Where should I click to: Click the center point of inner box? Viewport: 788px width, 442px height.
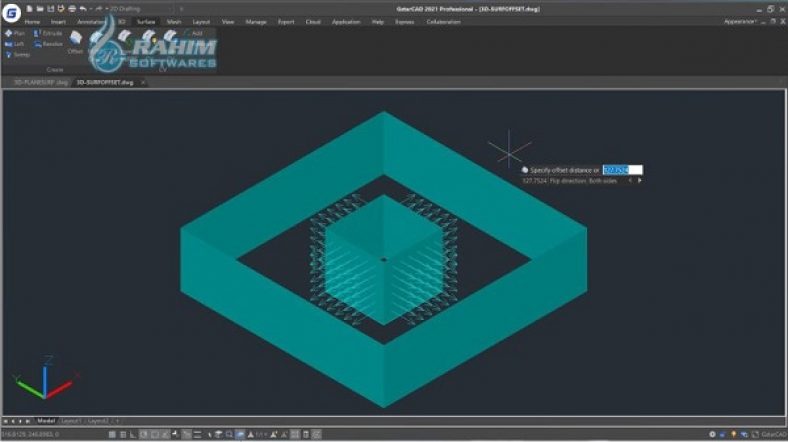click(x=384, y=260)
